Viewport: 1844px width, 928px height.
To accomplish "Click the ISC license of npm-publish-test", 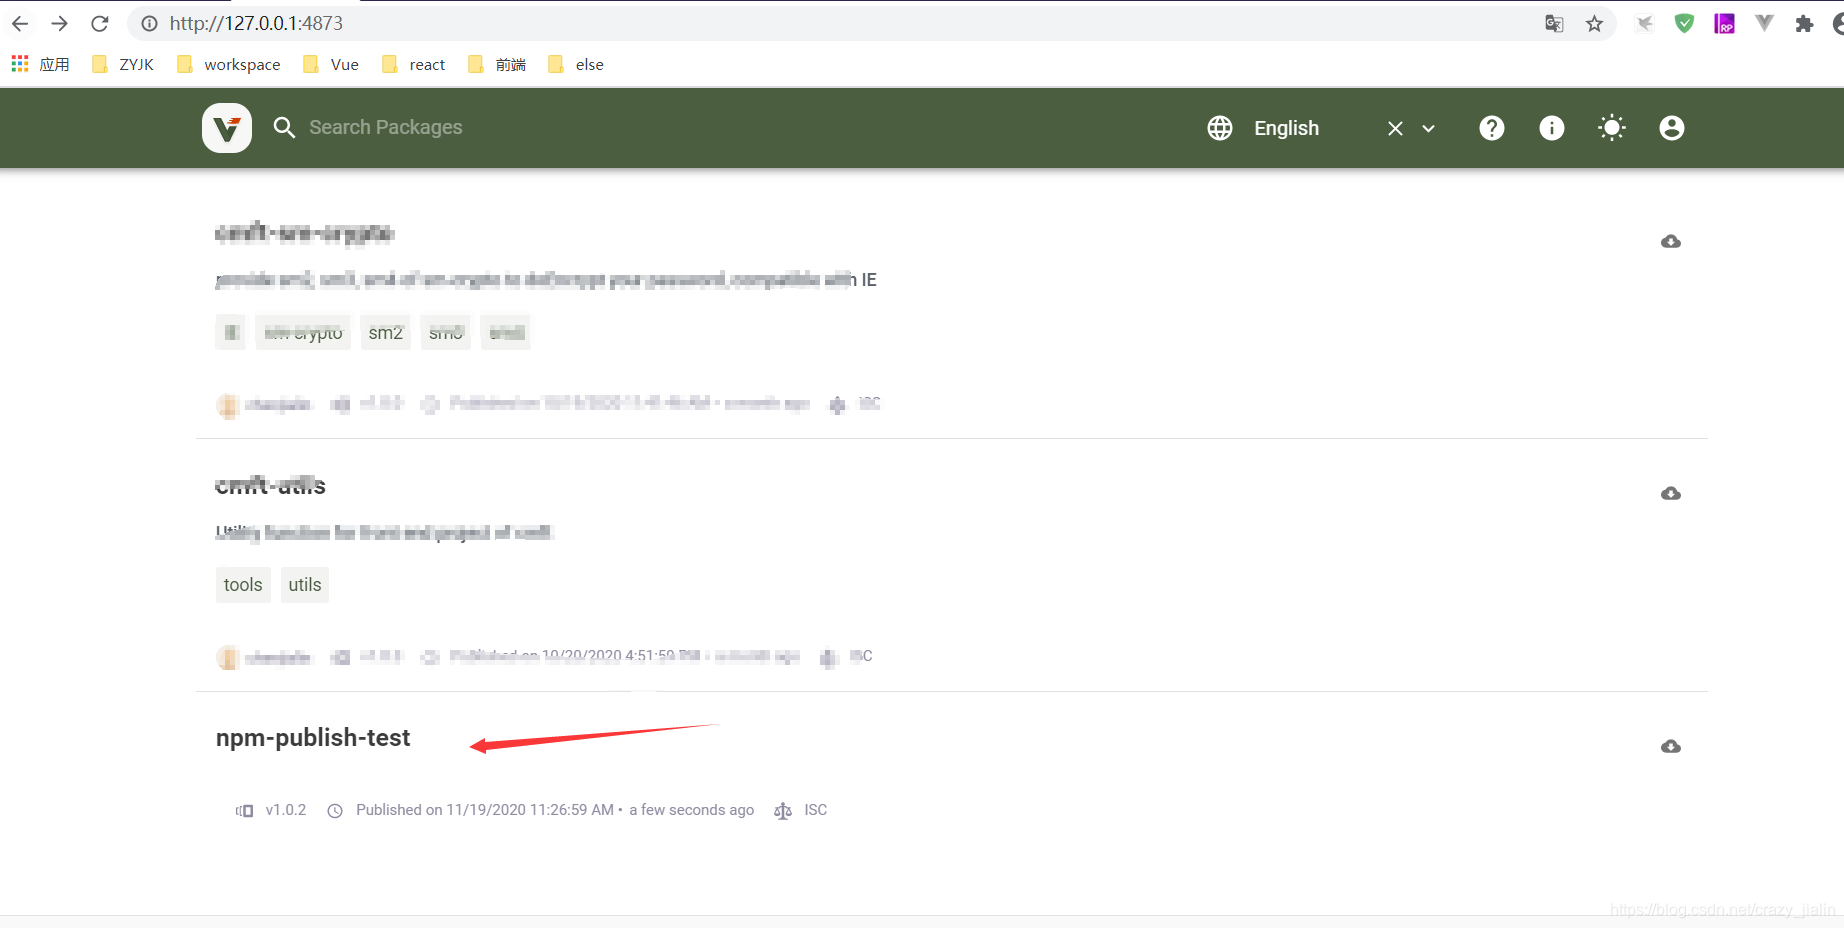I will pos(816,810).
